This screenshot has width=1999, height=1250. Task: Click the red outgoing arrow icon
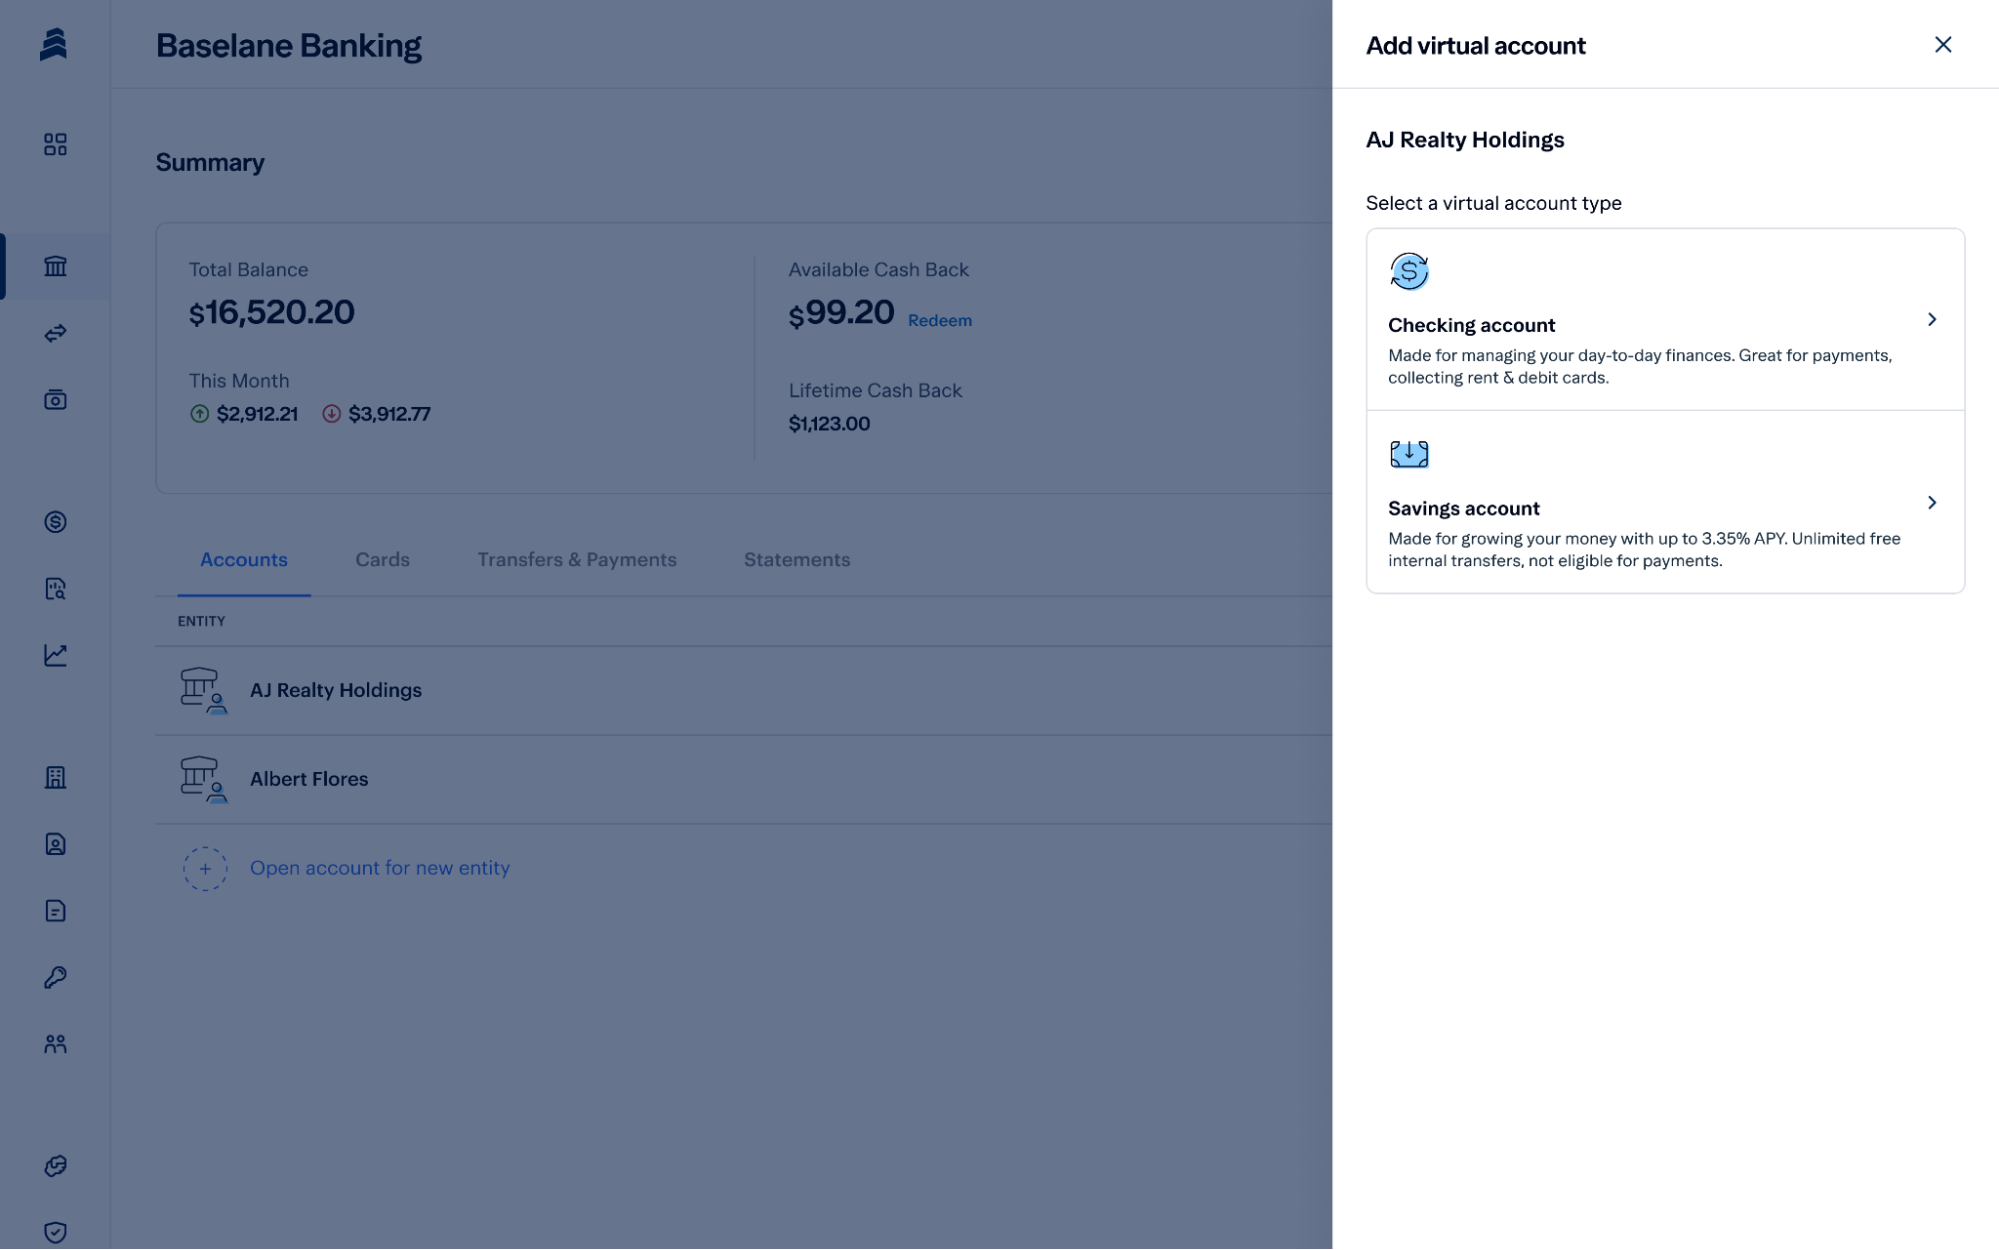point(332,414)
